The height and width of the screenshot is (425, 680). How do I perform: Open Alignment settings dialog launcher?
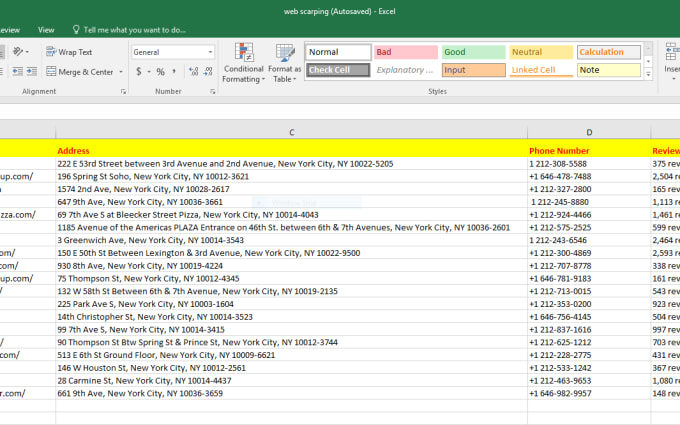(x=124, y=92)
